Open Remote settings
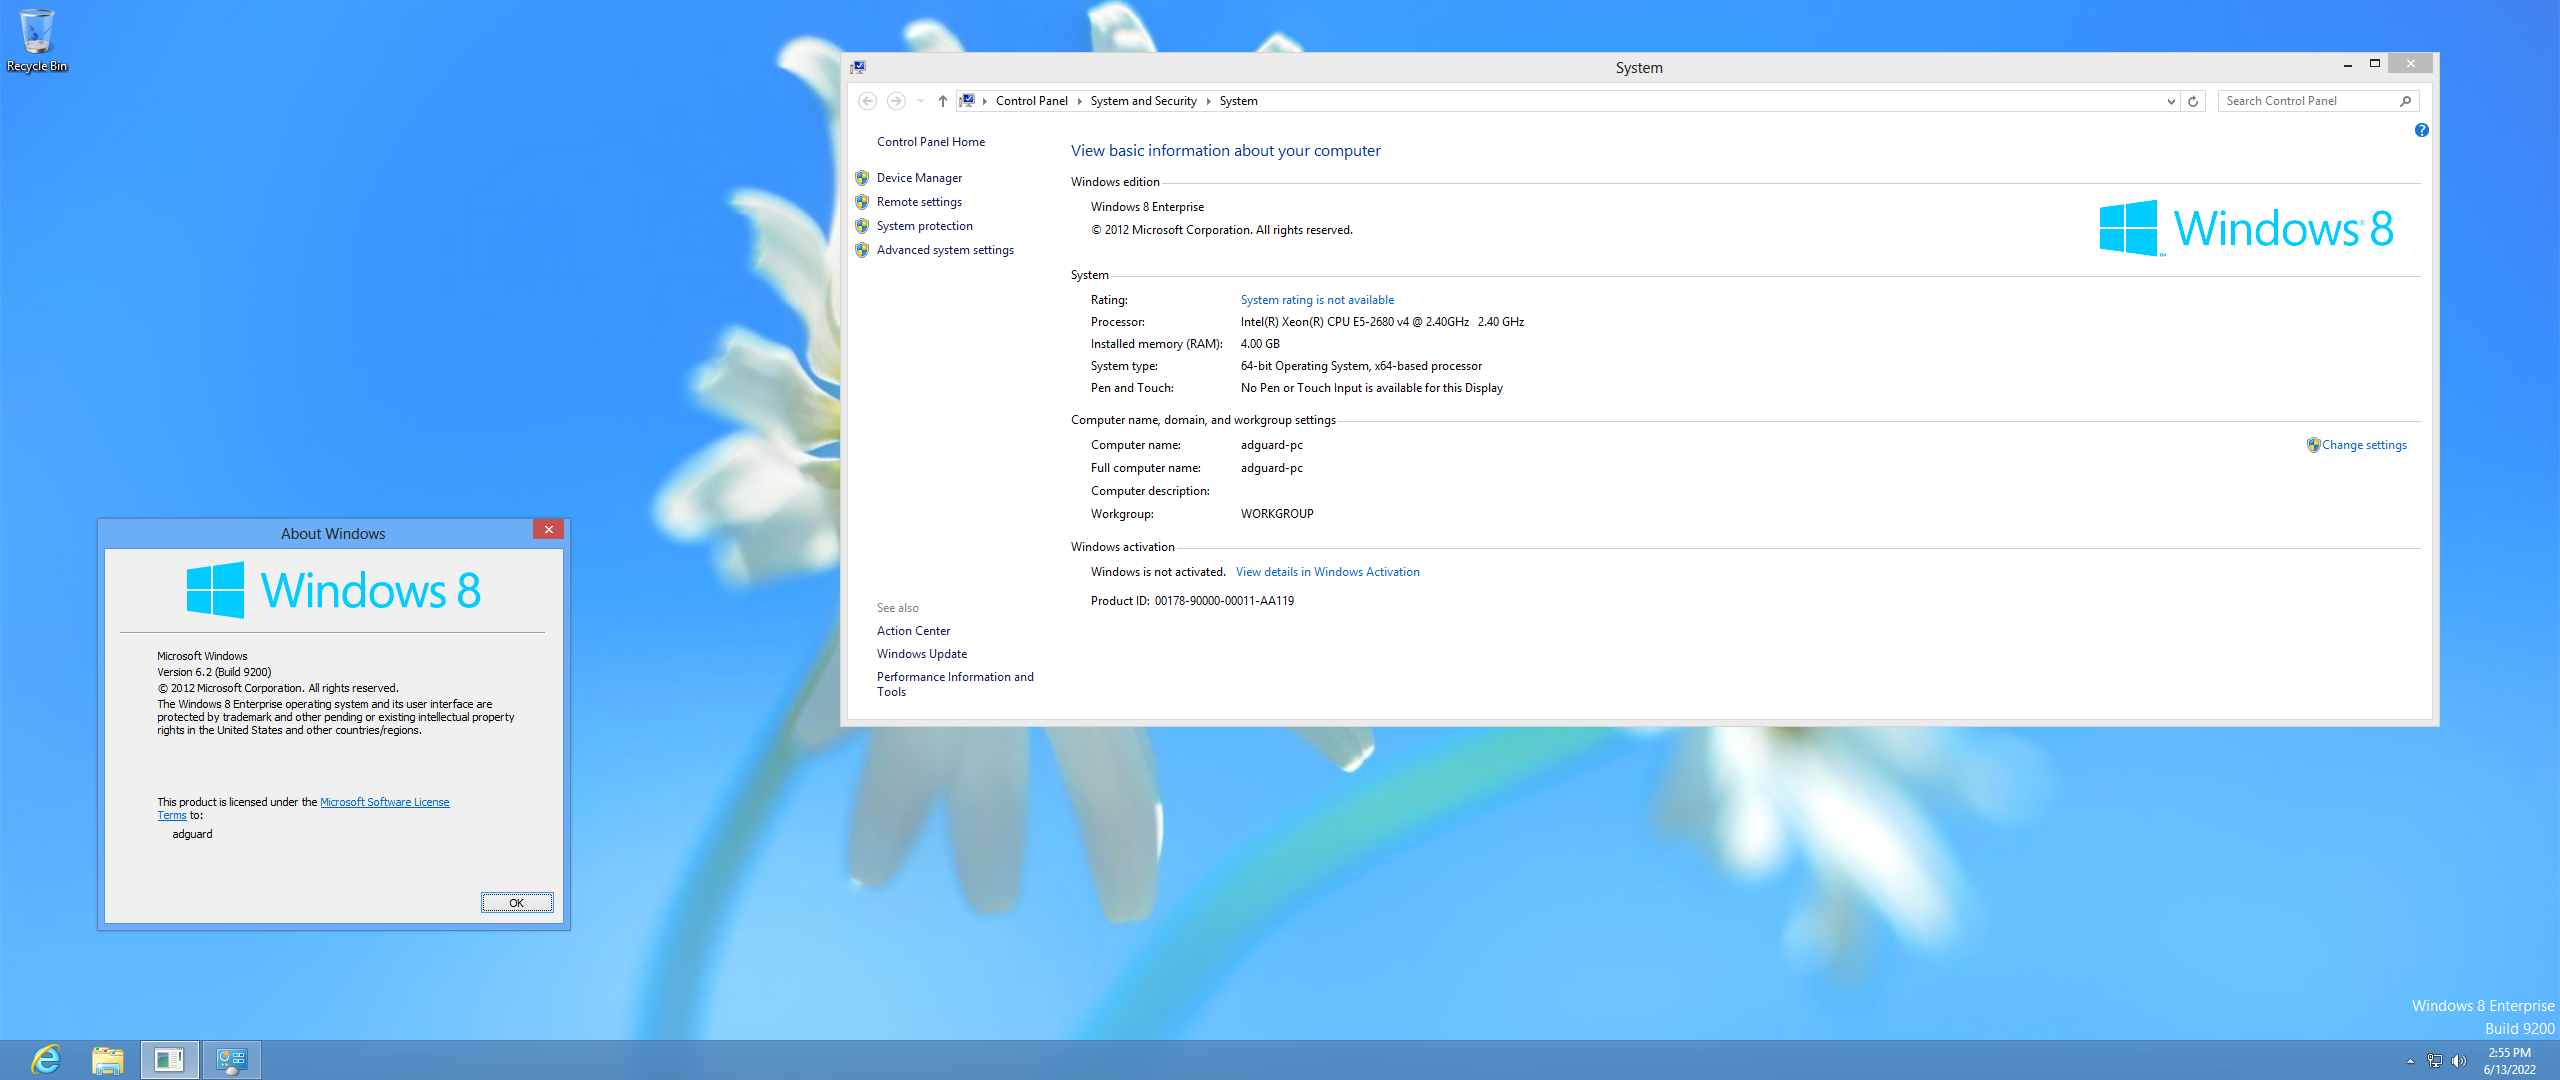This screenshot has width=2560, height=1080. point(919,202)
